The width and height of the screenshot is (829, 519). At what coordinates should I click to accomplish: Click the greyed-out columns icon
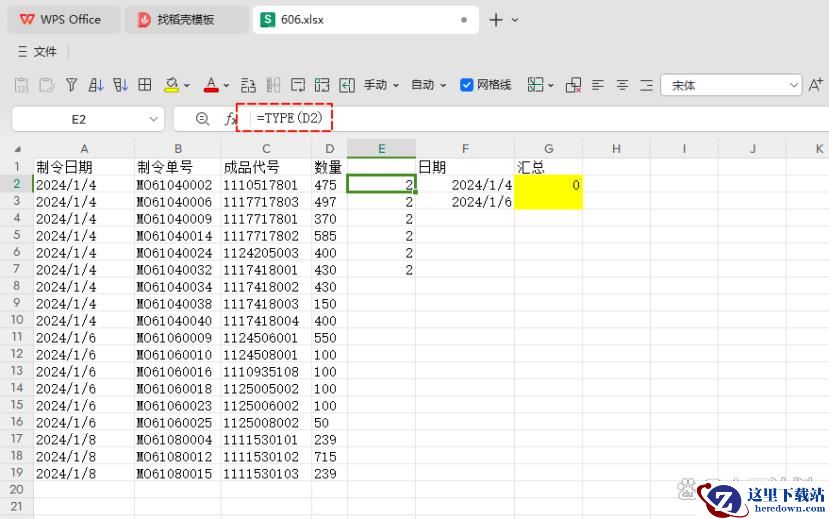point(273,85)
